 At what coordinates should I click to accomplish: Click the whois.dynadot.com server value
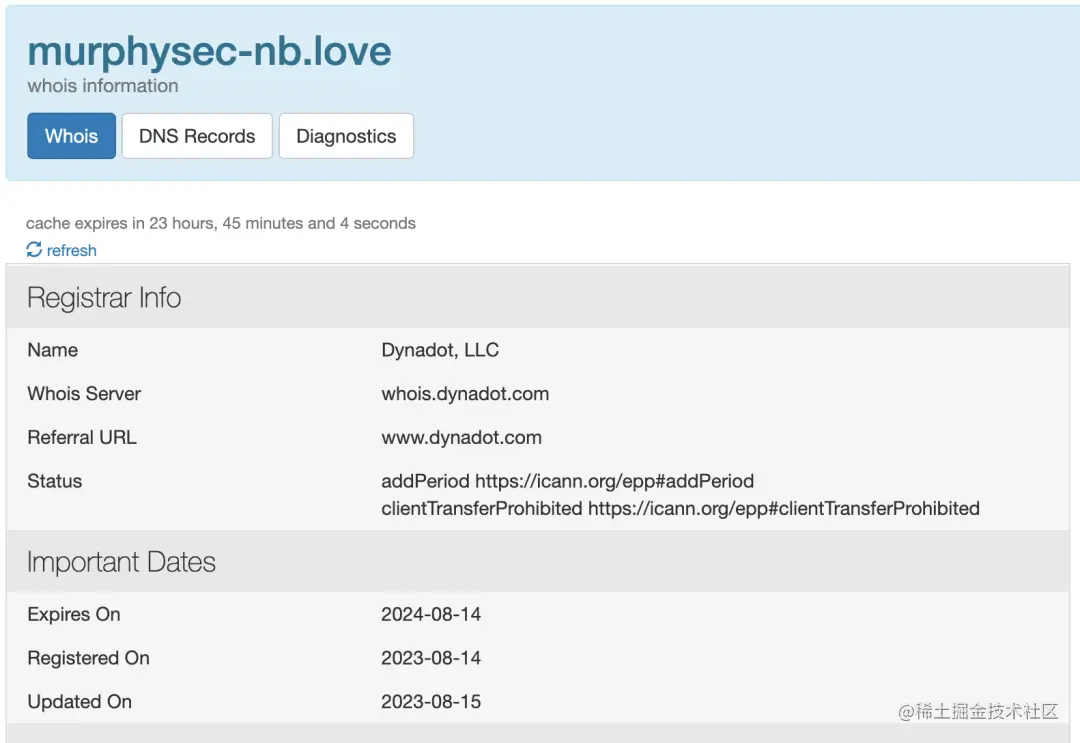tap(465, 393)
